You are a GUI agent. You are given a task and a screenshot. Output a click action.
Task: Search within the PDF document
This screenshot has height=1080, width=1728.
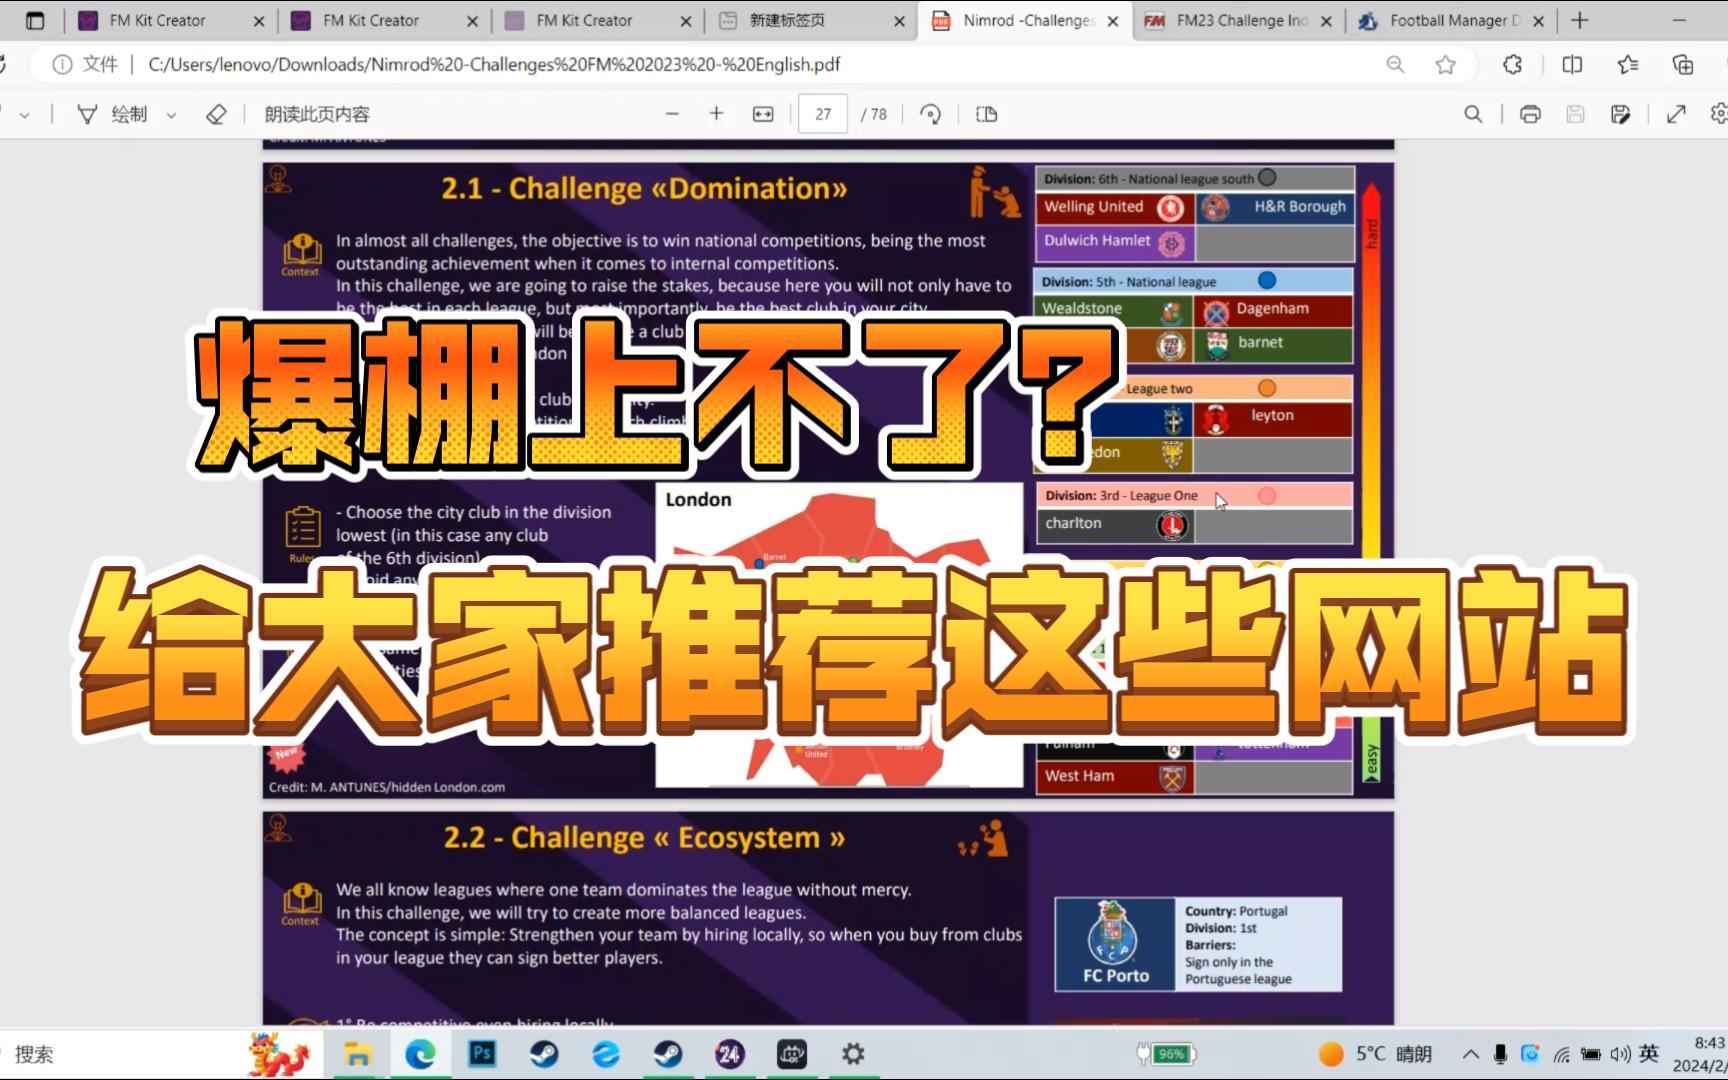1473,114
